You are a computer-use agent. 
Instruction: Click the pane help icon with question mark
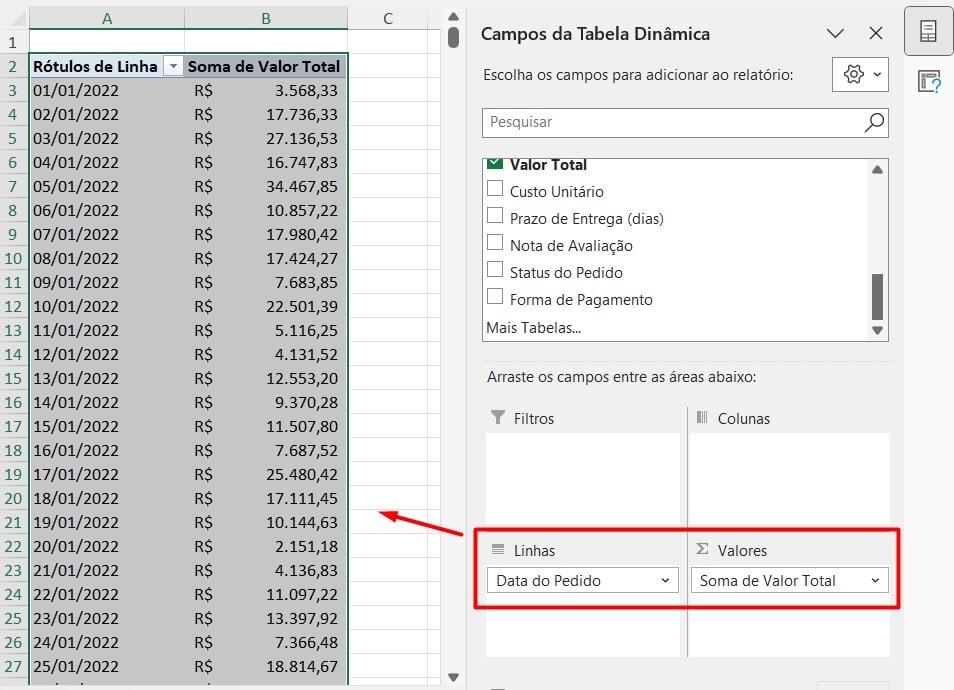coord(928,82)
